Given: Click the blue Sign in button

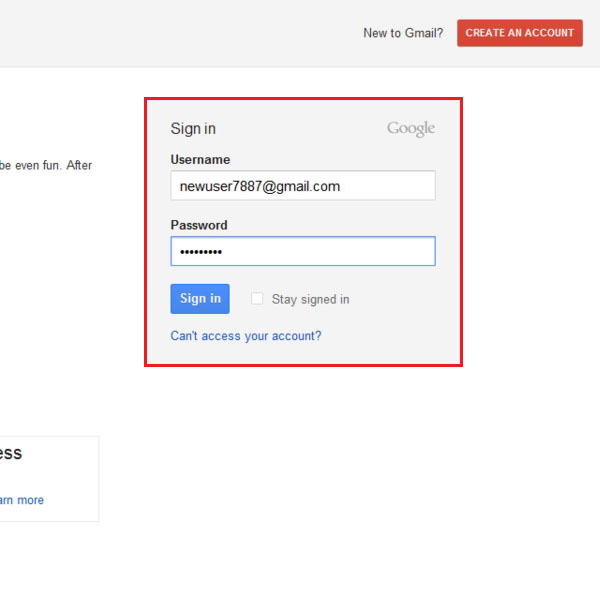Looking at the screenshot, I should click(x=200, y=299).
